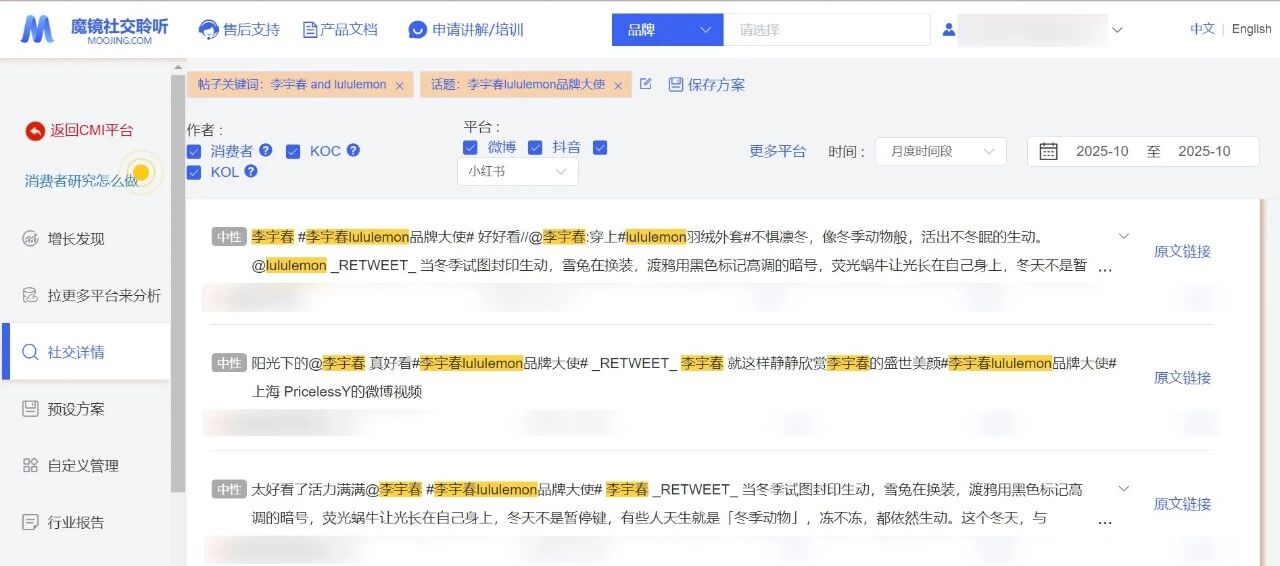Open 原文链接 for the first post
The height and width of the screenshot is (566, 1280).
[x=1182, y=251]
